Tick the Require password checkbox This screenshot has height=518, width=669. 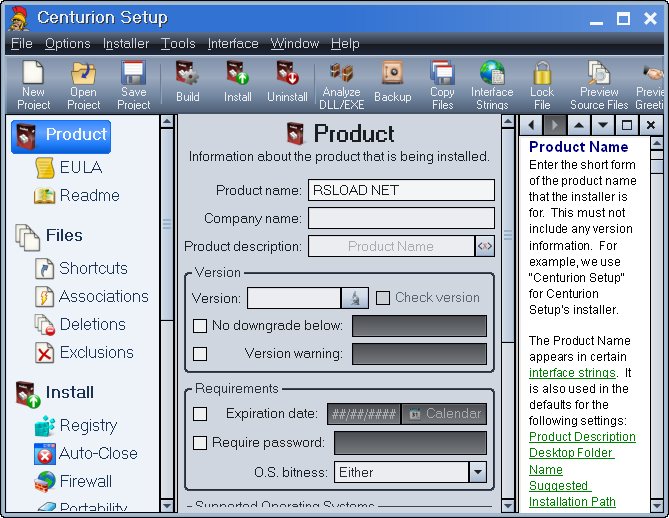pyautogui.click(x=200, y=443)
